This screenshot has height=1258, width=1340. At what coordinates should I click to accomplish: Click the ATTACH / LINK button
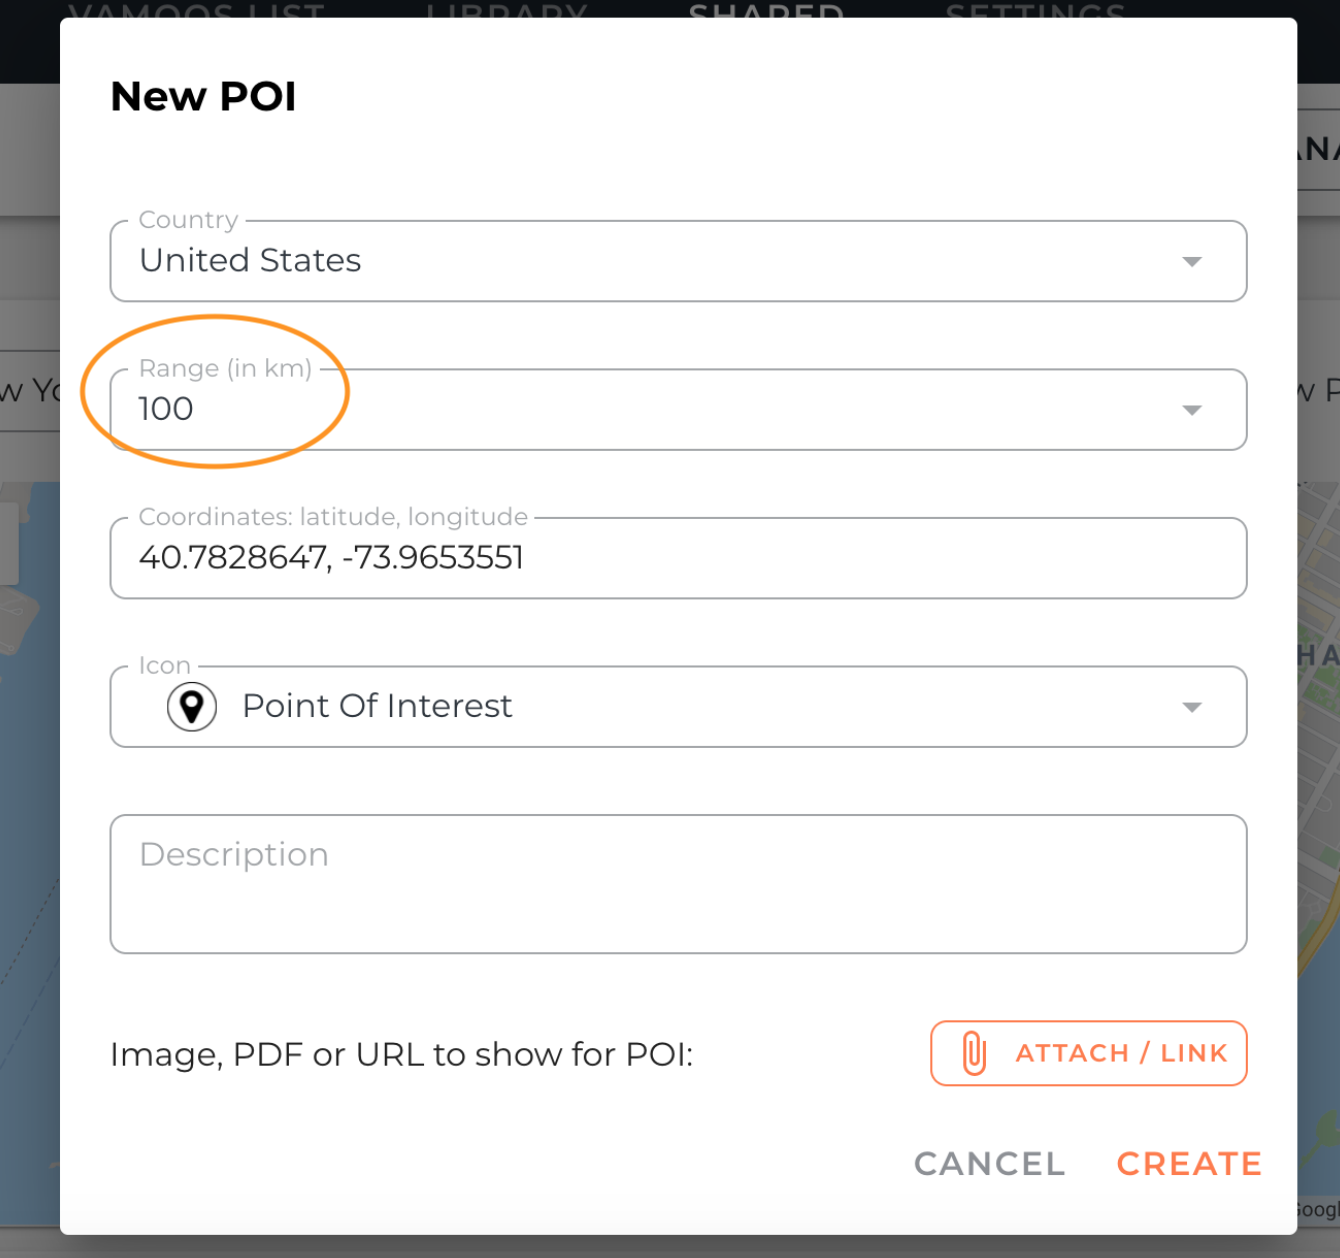(1088, 1053)
